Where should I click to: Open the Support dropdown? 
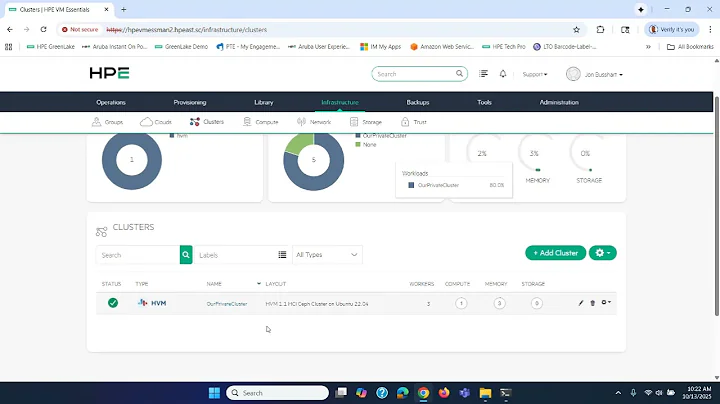click(535, 74)
